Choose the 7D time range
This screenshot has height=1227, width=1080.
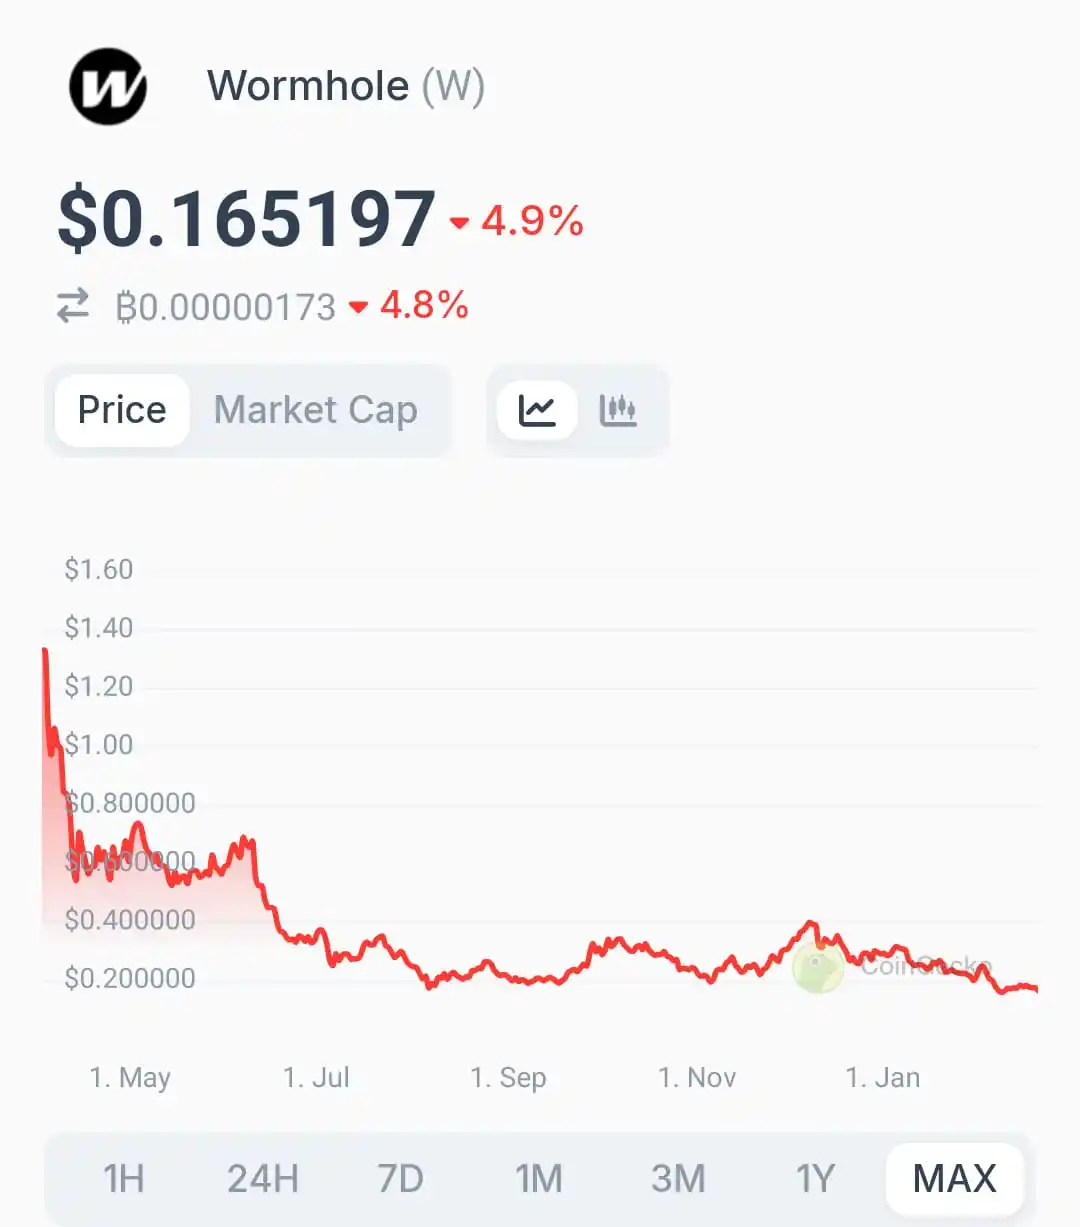point(400,1178)
